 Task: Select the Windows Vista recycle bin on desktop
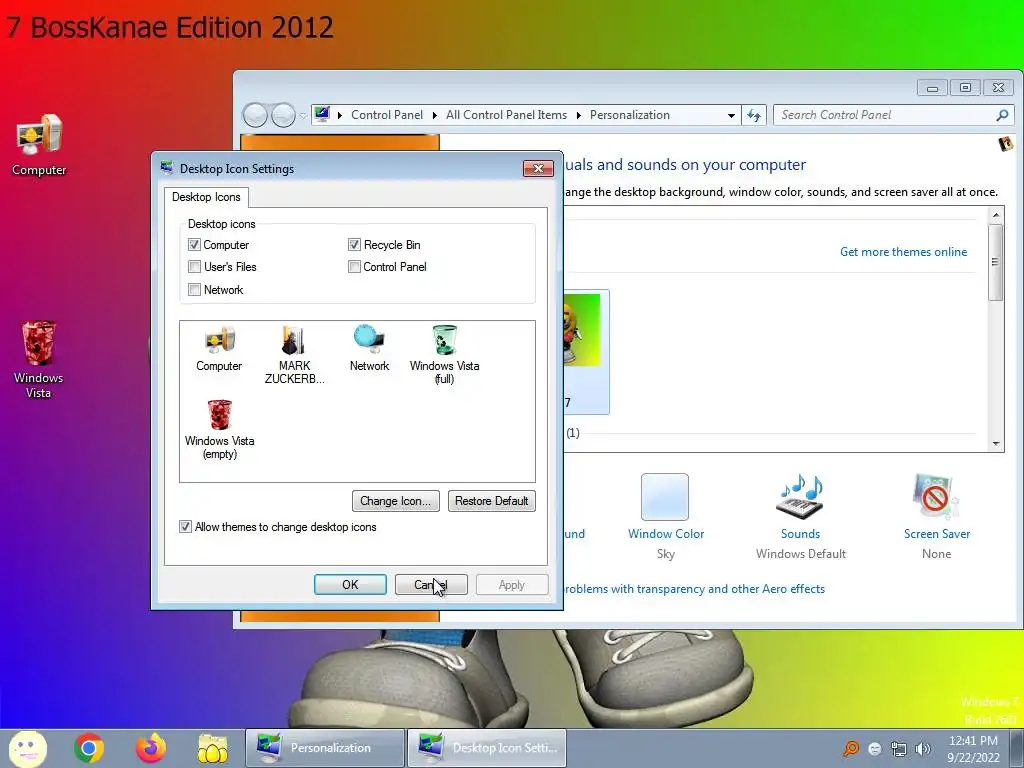[39, 359]
